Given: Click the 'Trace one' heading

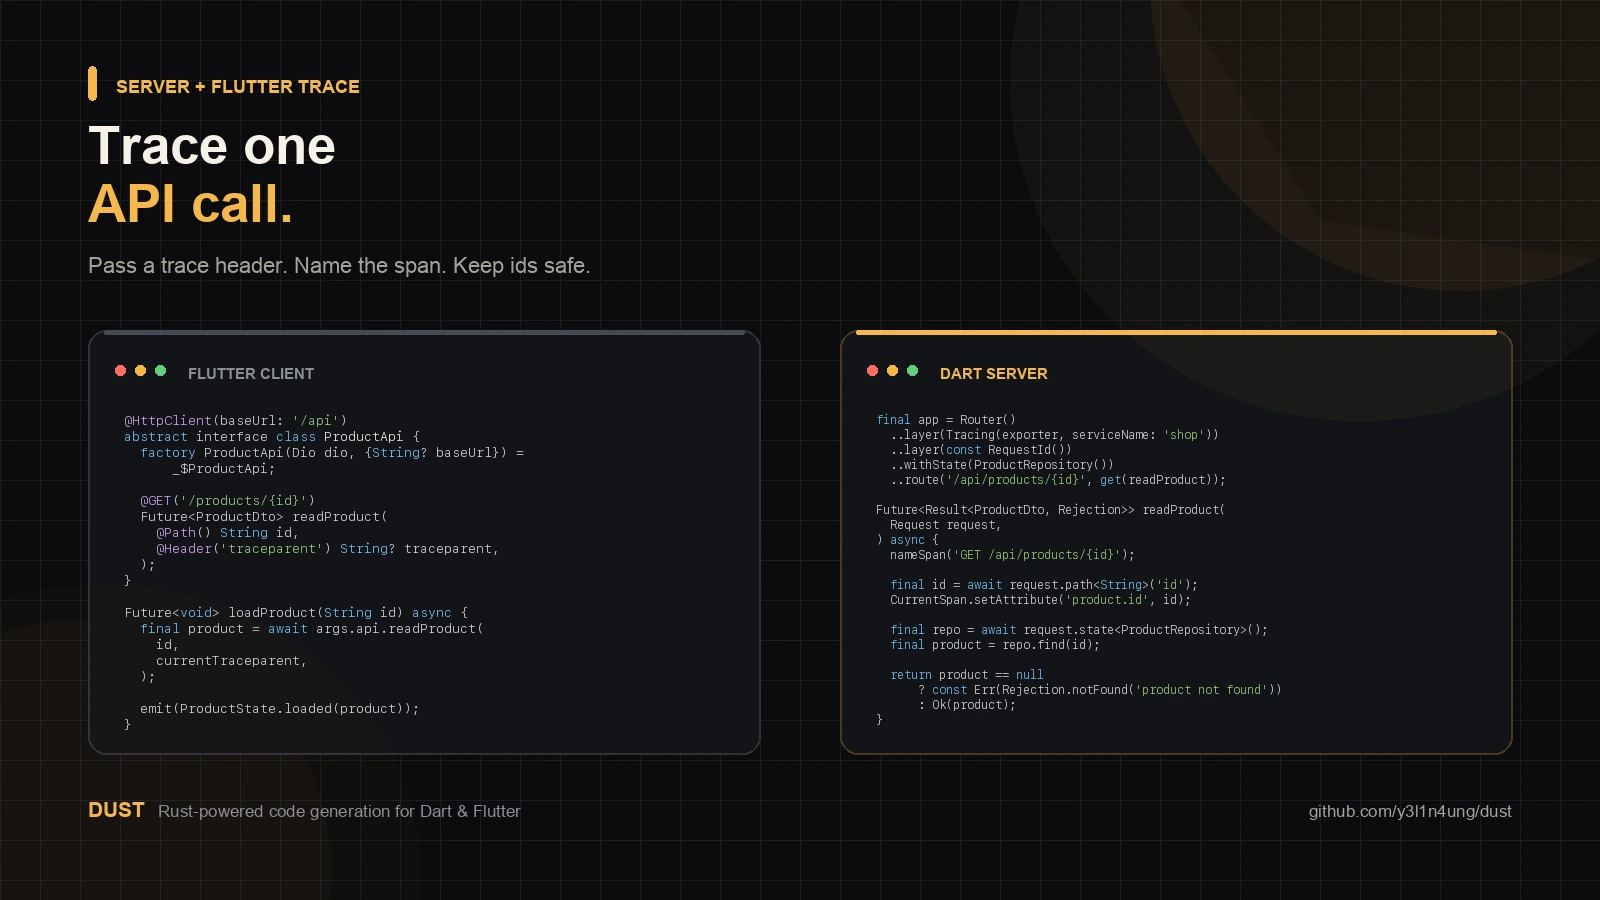Looking at the screenshot, I should 212,146.
